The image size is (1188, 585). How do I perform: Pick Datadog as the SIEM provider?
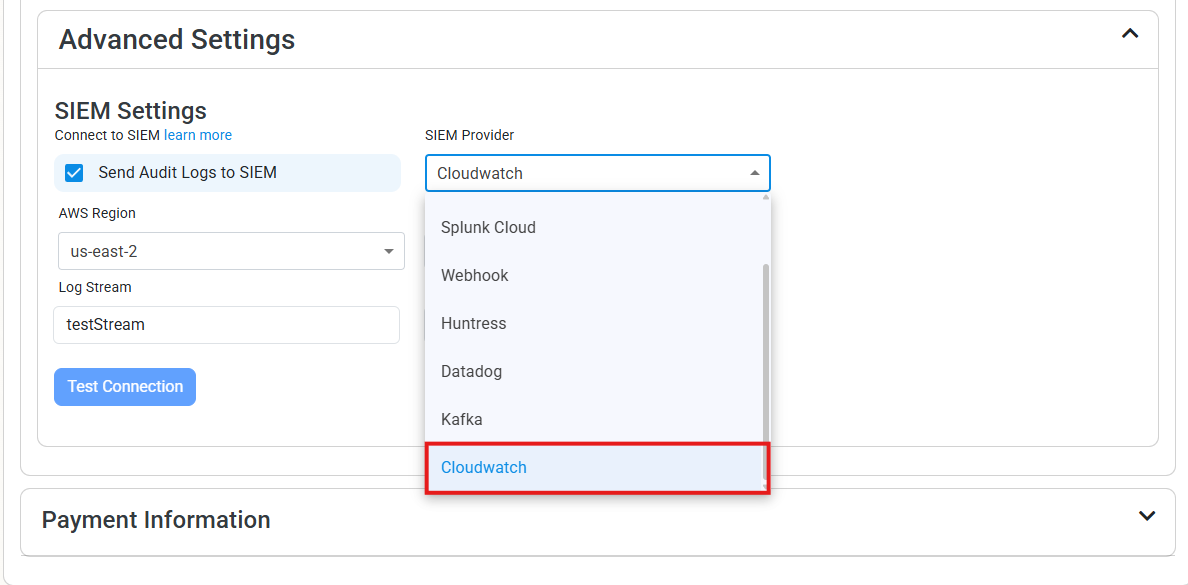tap(471, 371)
